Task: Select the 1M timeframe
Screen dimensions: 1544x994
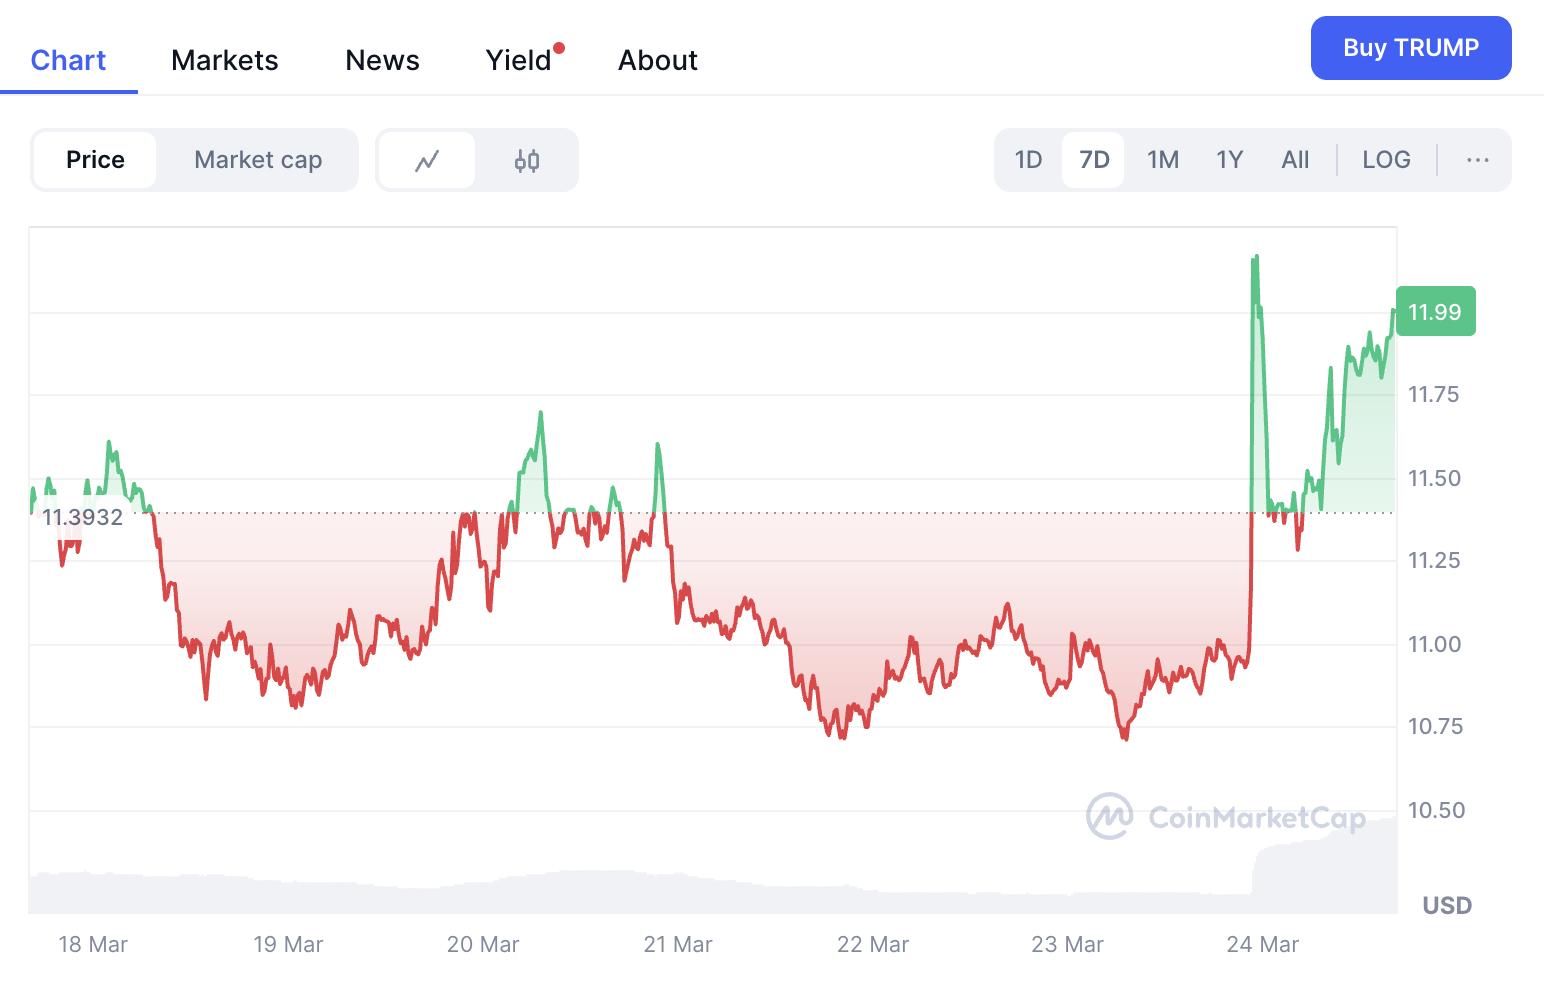Action: (1162, 159)
